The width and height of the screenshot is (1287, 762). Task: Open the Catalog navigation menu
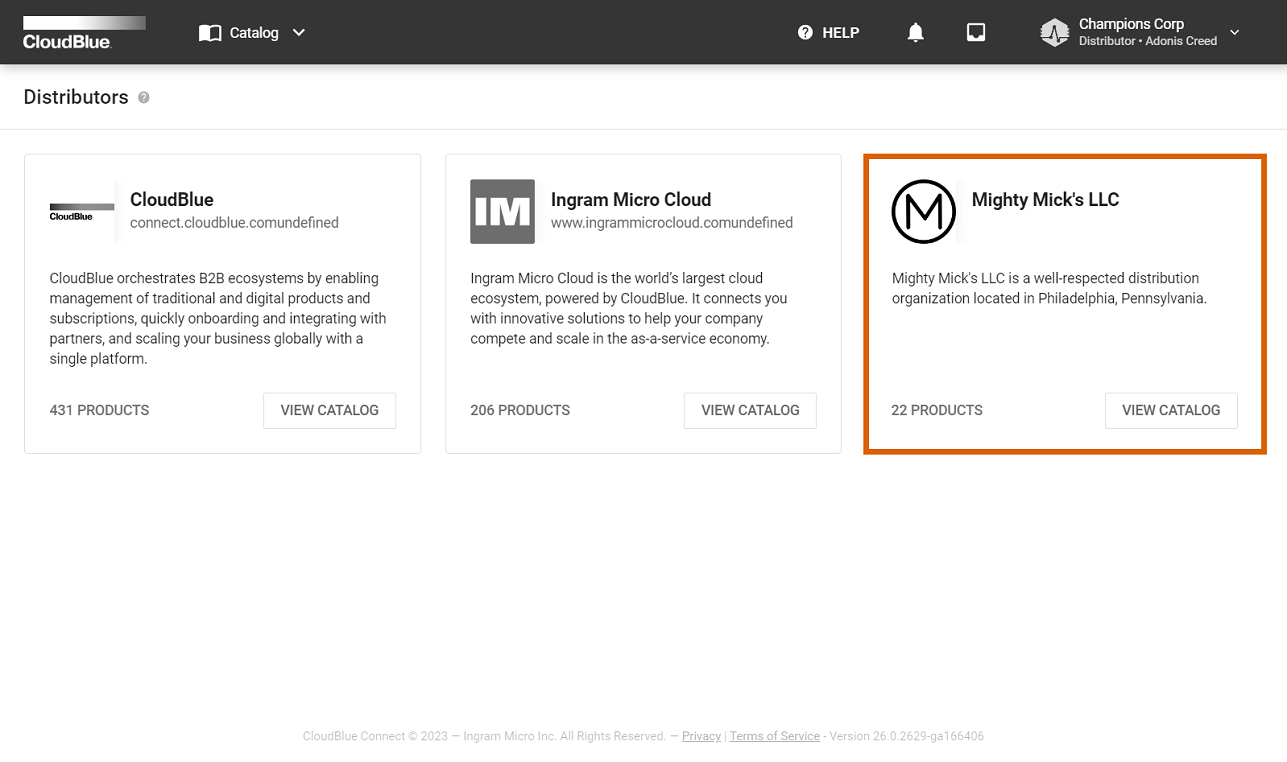[251, 32]
